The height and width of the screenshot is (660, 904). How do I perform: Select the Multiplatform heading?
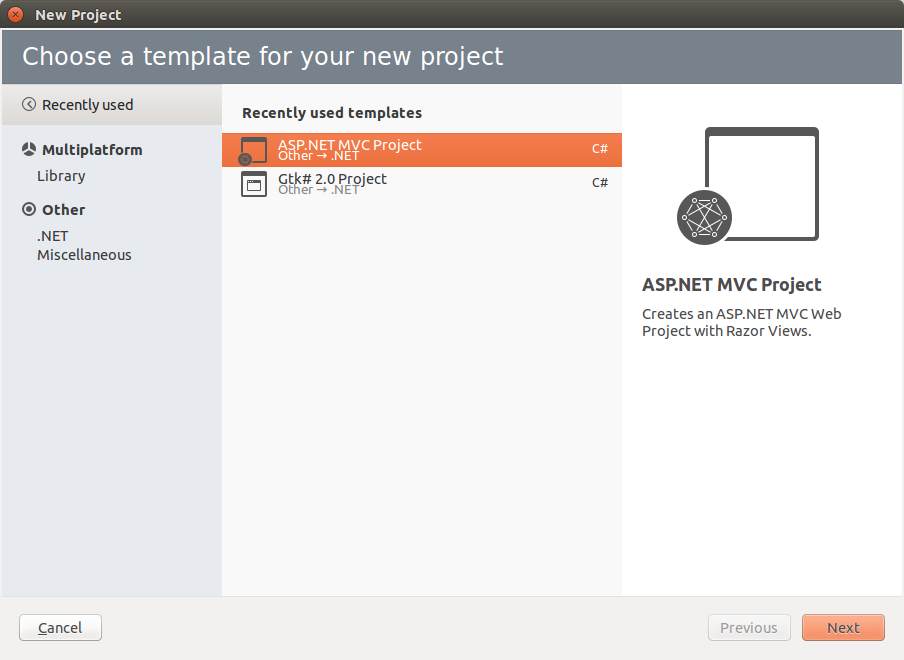click(92, 150)
